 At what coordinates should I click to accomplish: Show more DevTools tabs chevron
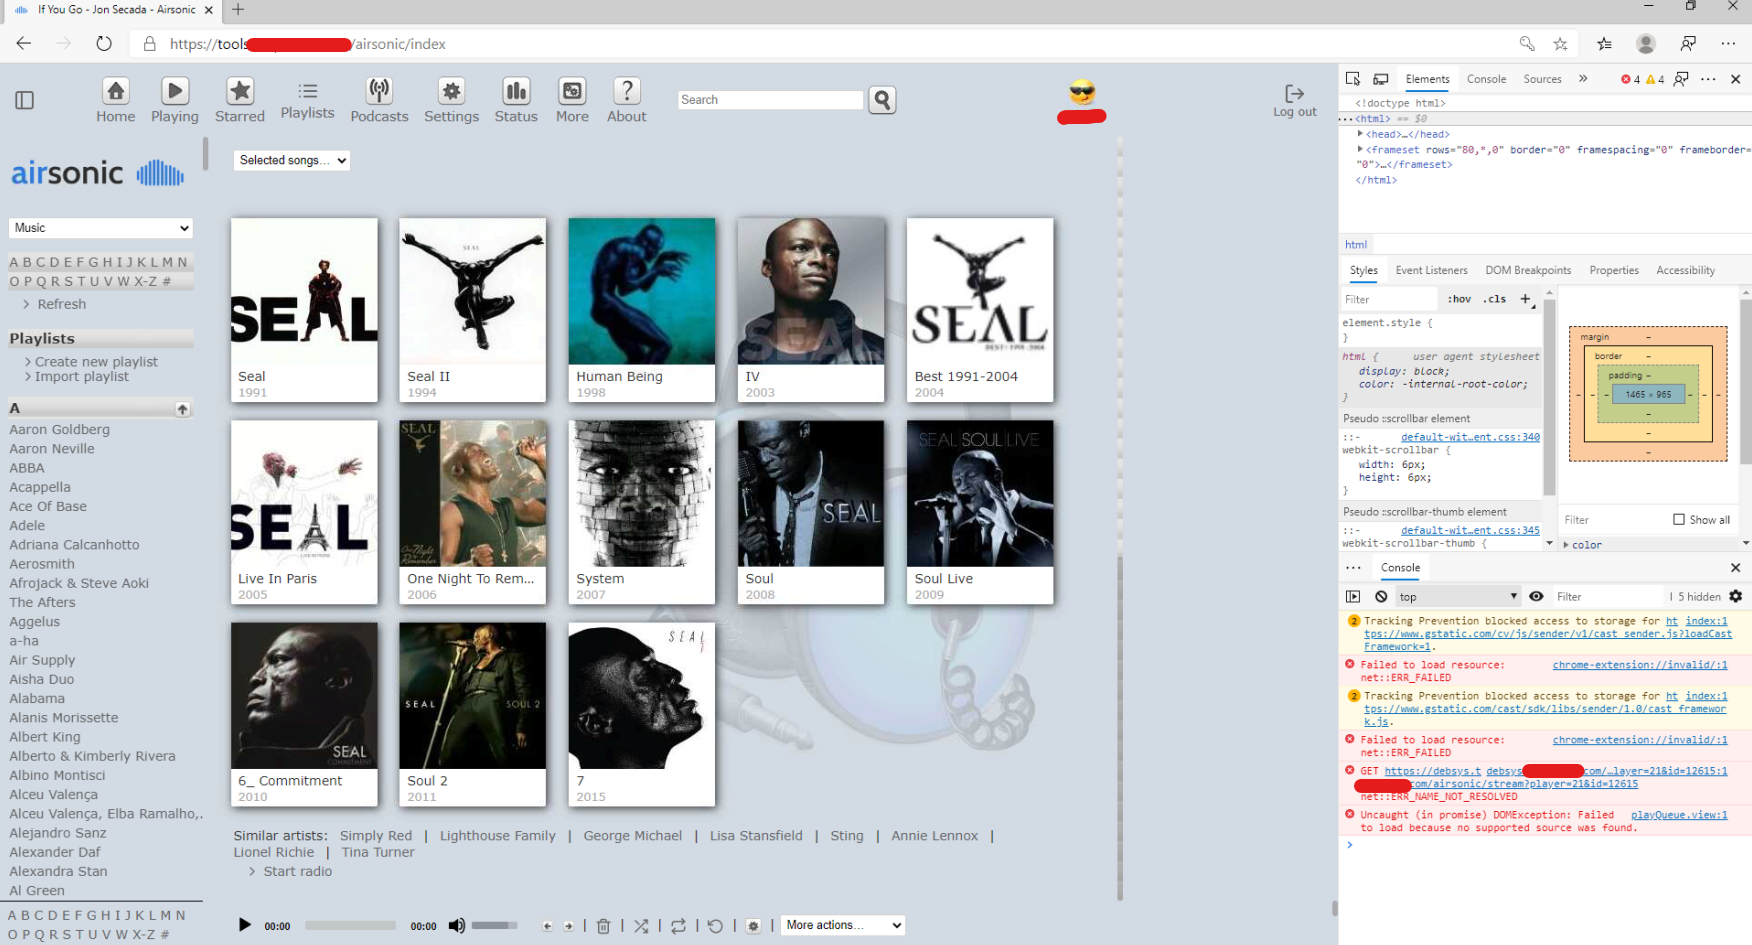pos(1583,79)
